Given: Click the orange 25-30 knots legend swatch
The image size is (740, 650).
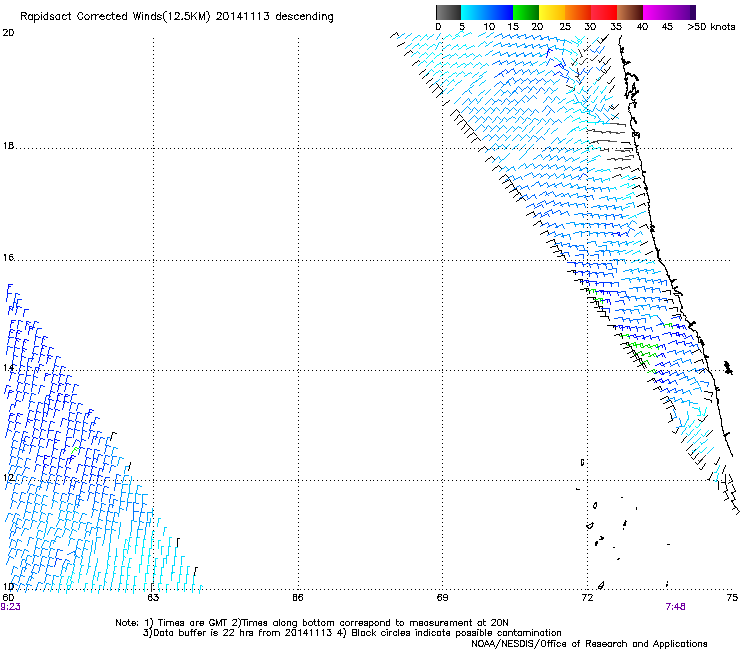Looking at the screenshot, I should point(578,13).
